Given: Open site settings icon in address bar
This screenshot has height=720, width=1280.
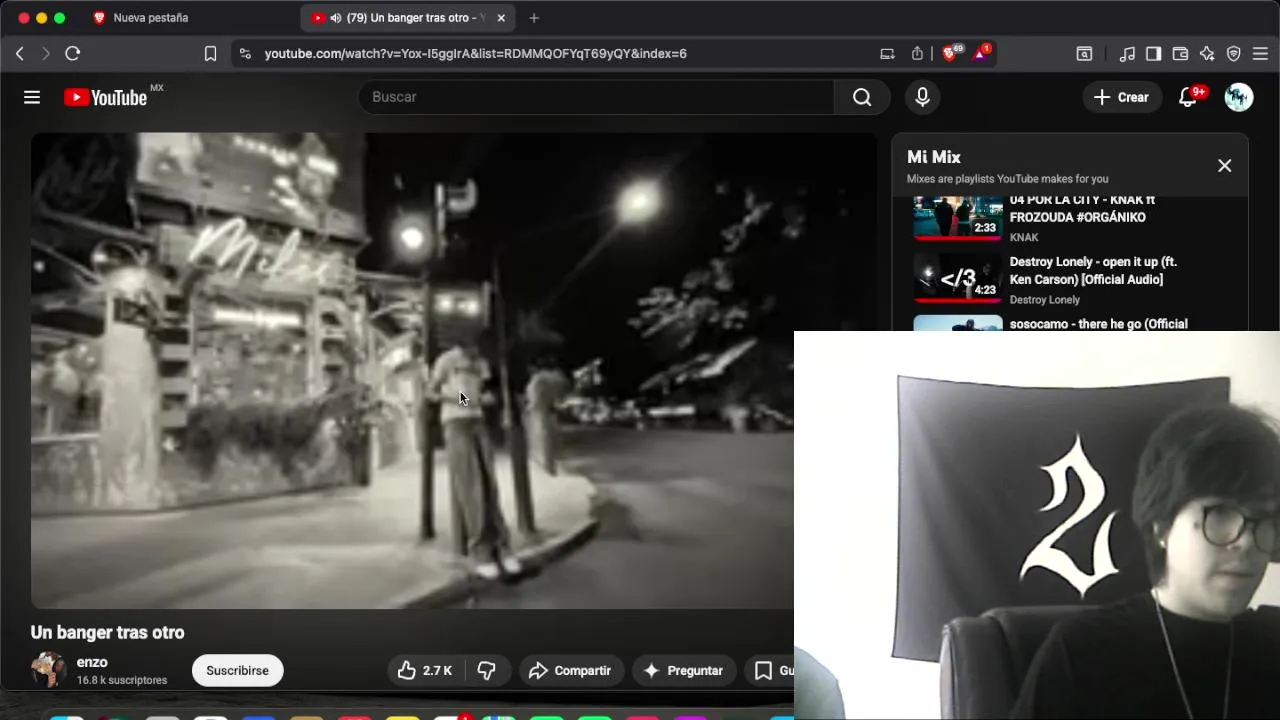Looking at the screenshot, I should click(x=245, y=54).
